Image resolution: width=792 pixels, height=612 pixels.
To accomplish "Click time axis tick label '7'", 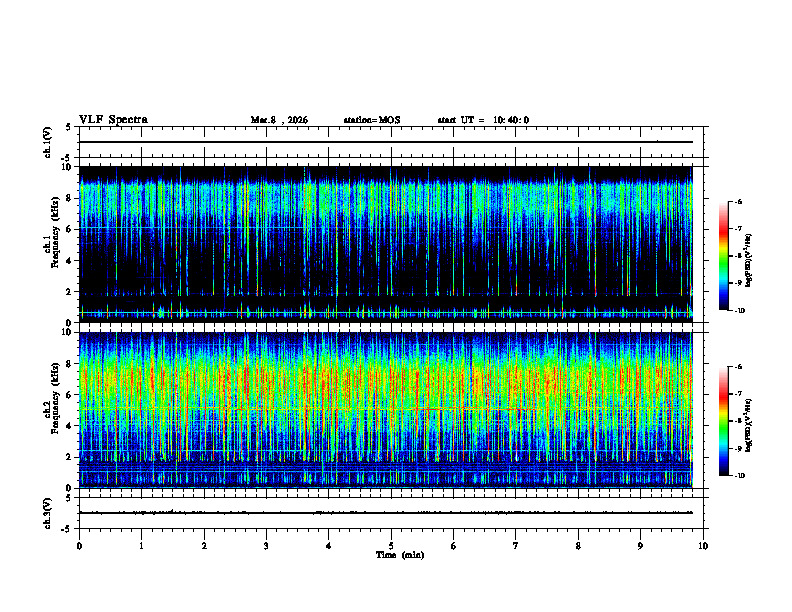I will pyautogui.click(x=516, y=546).
